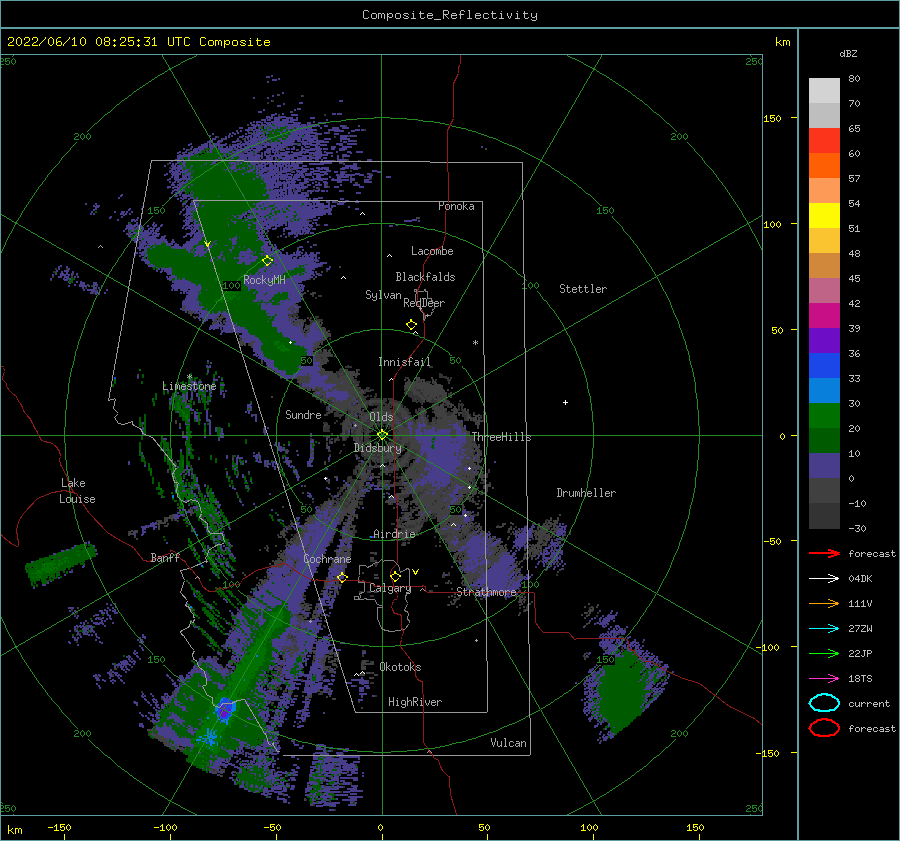Click the white 04DK arrow legend icon
The width and height of the screenshot is (900, 841).
[x=824, y=579]
